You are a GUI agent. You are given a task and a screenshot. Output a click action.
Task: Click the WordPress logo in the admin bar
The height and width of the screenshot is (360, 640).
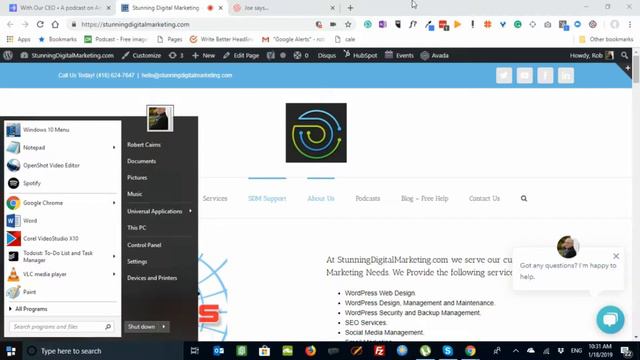click(x=8, y=56)
